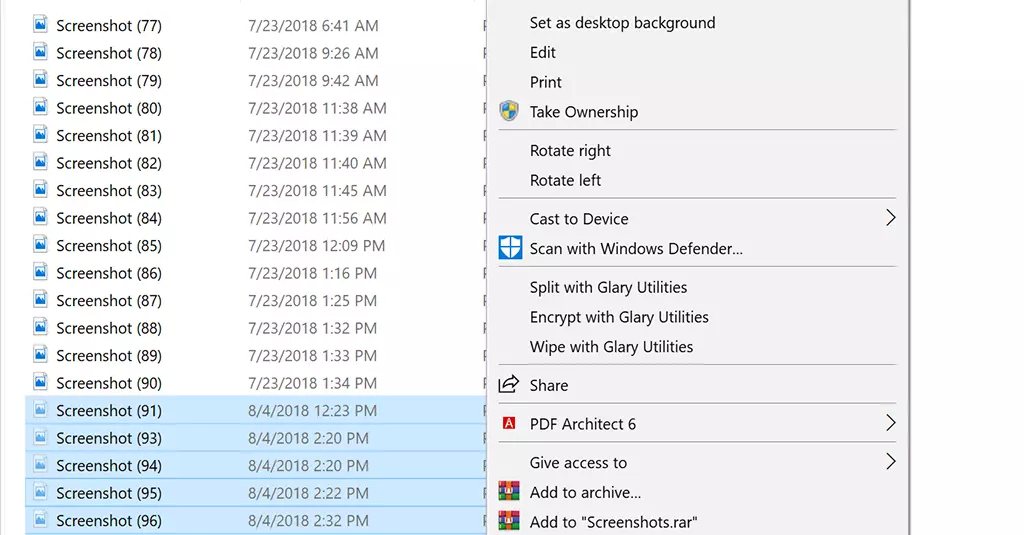This screenshot has width=1024, height=535.
Task: Click the Take Ownership shield icon
Action: 509,112
